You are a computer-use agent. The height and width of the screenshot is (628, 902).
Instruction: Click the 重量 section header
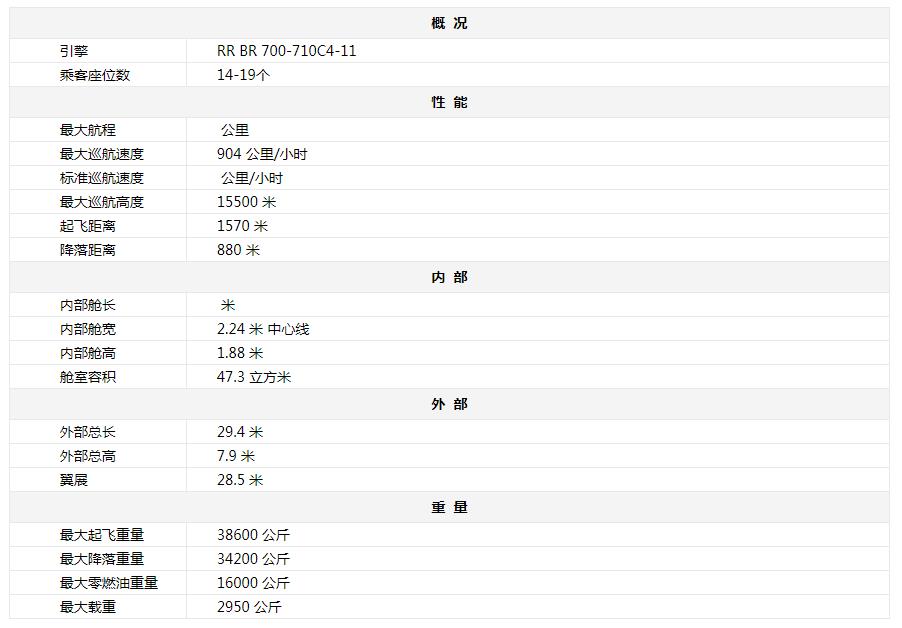click(x=449, y=507)
